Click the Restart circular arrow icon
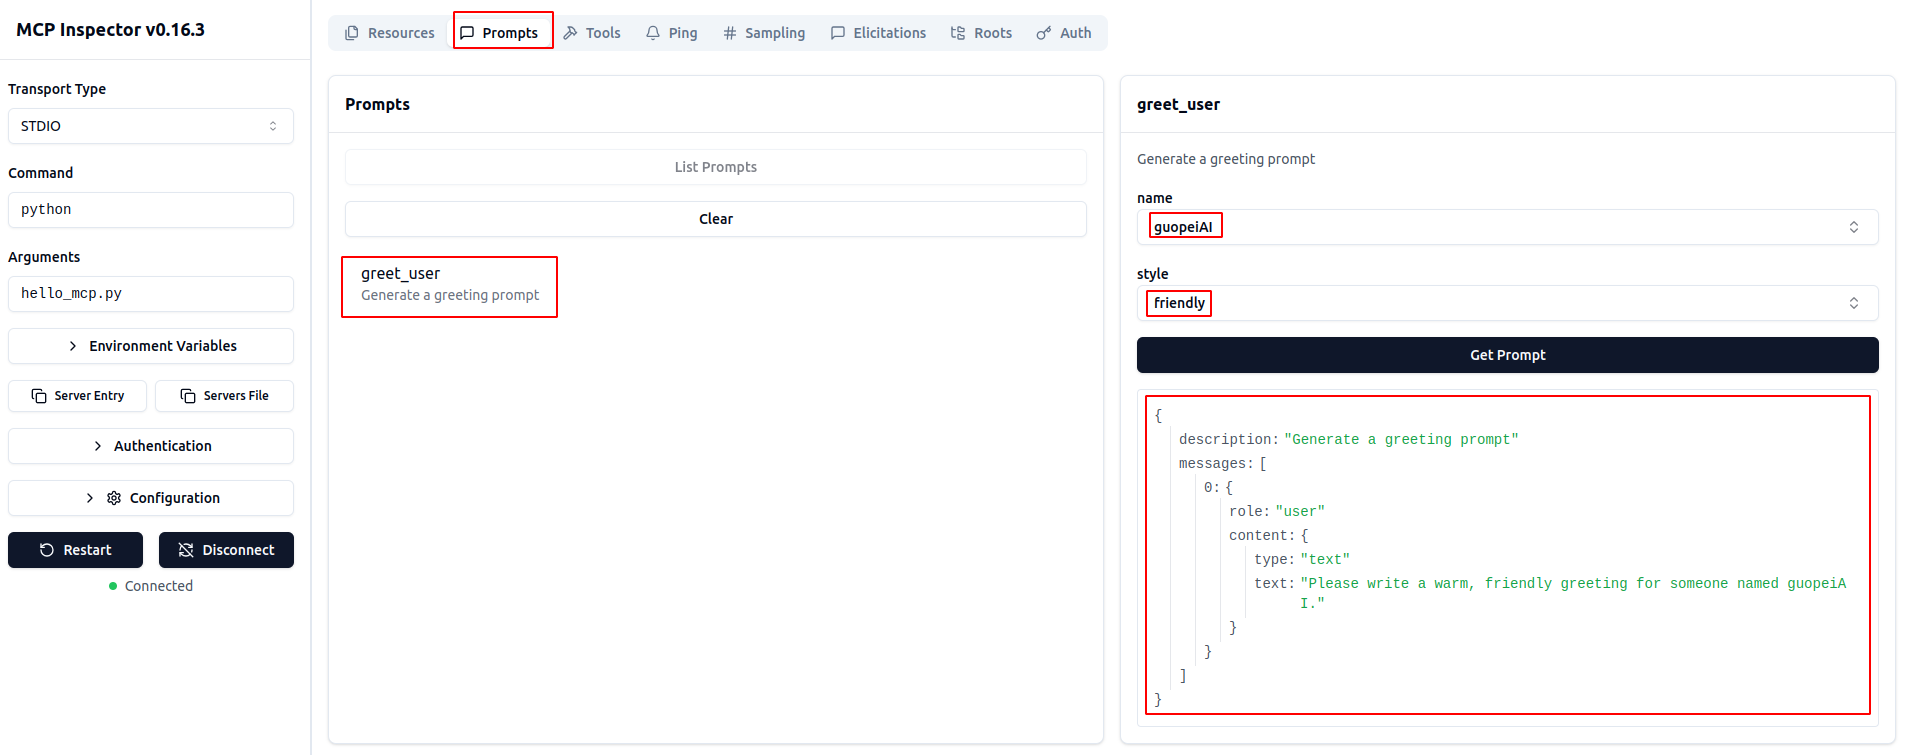 (47, 550)
